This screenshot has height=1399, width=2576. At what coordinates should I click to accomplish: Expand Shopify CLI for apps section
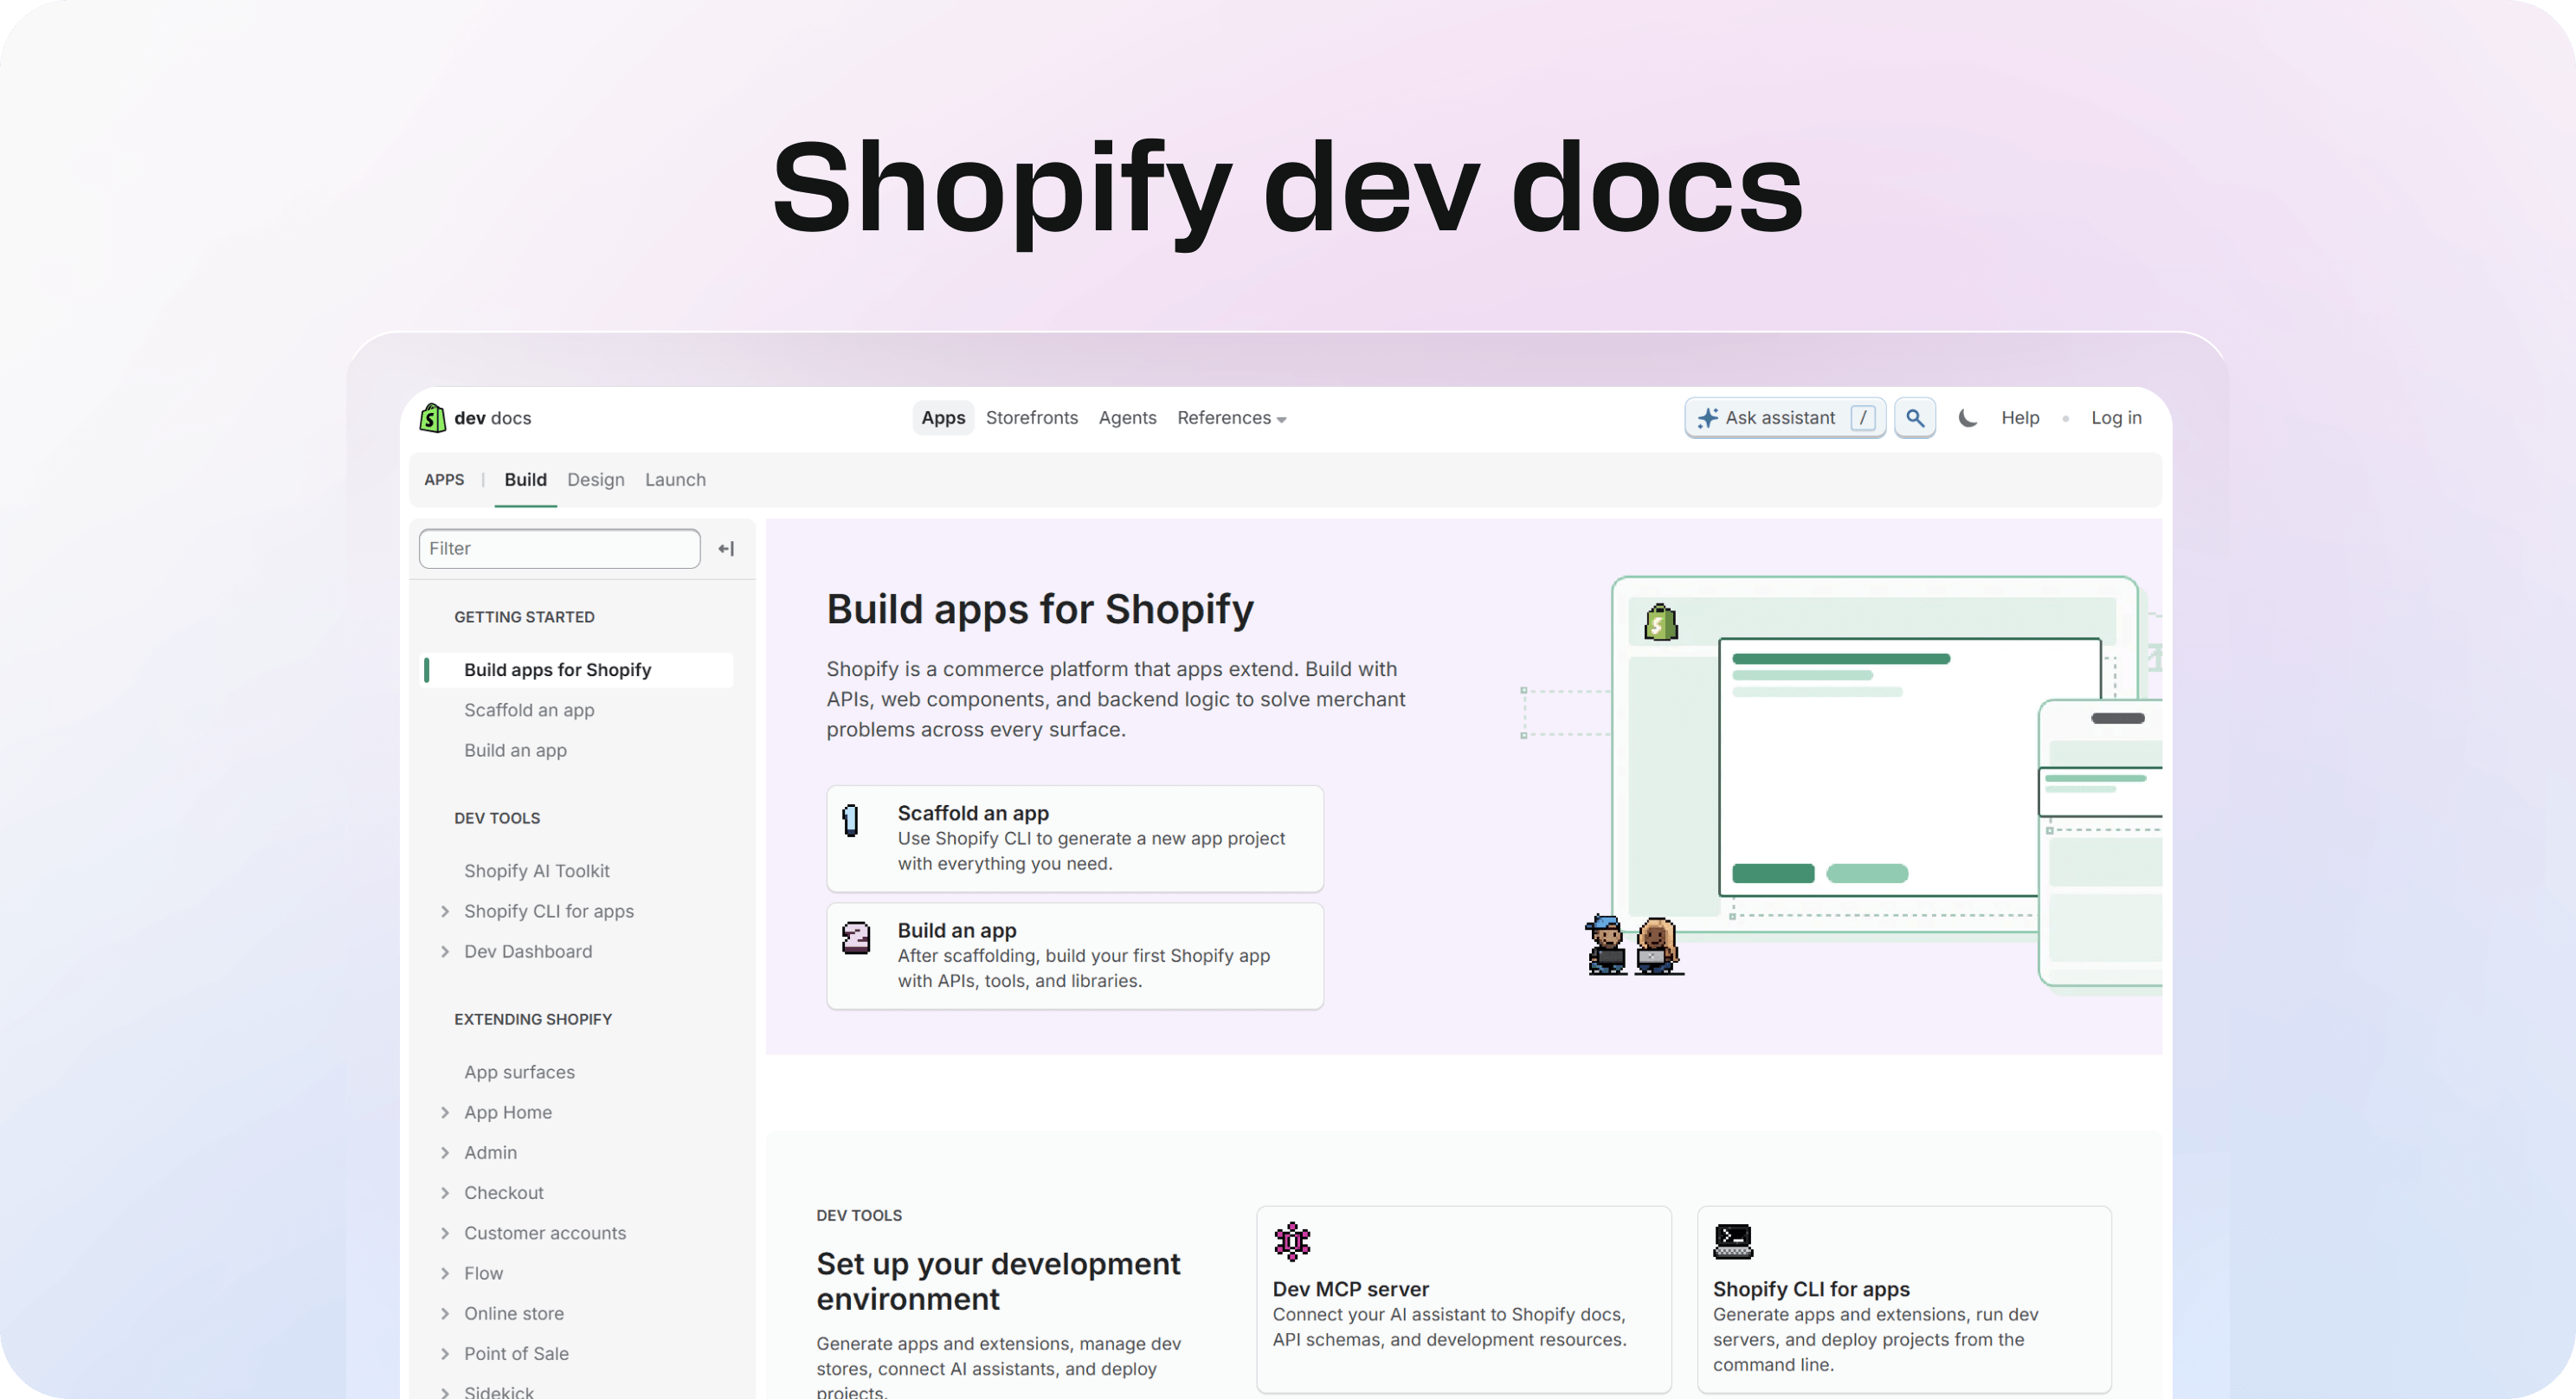pyautogui.click(x=445, y=911)
